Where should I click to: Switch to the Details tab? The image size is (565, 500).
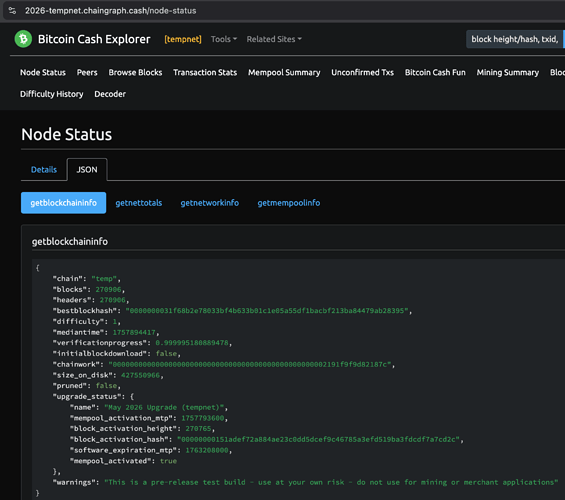44,169
